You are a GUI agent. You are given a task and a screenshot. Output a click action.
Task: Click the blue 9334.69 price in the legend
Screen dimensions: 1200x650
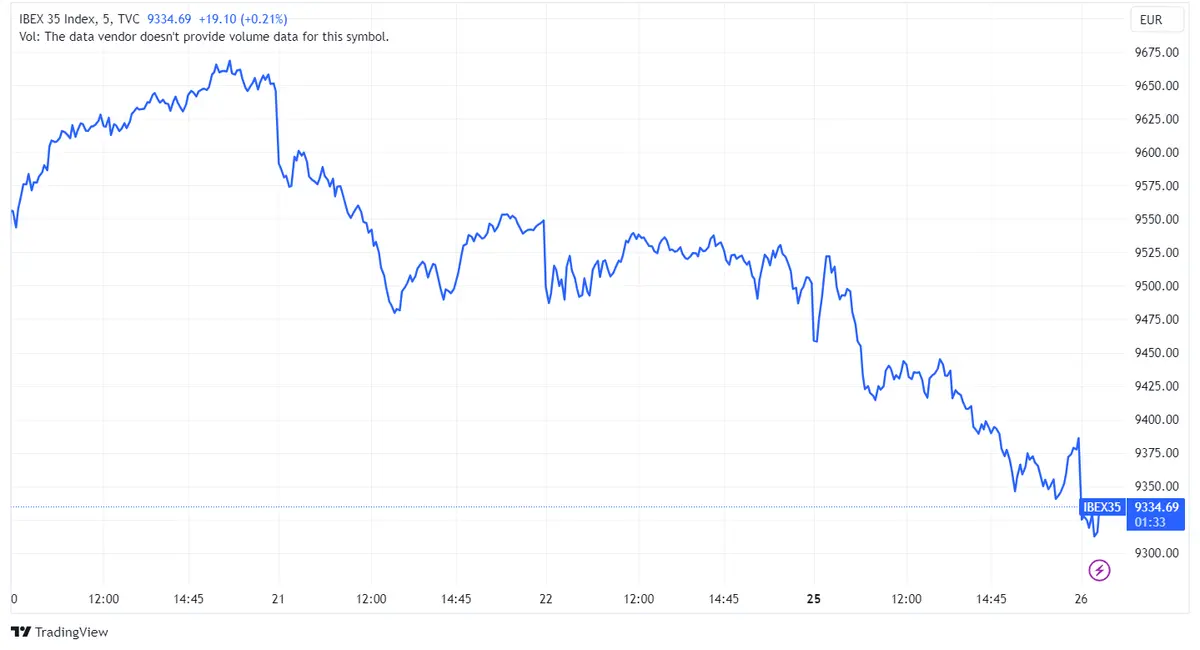click(x=168, y=18)
